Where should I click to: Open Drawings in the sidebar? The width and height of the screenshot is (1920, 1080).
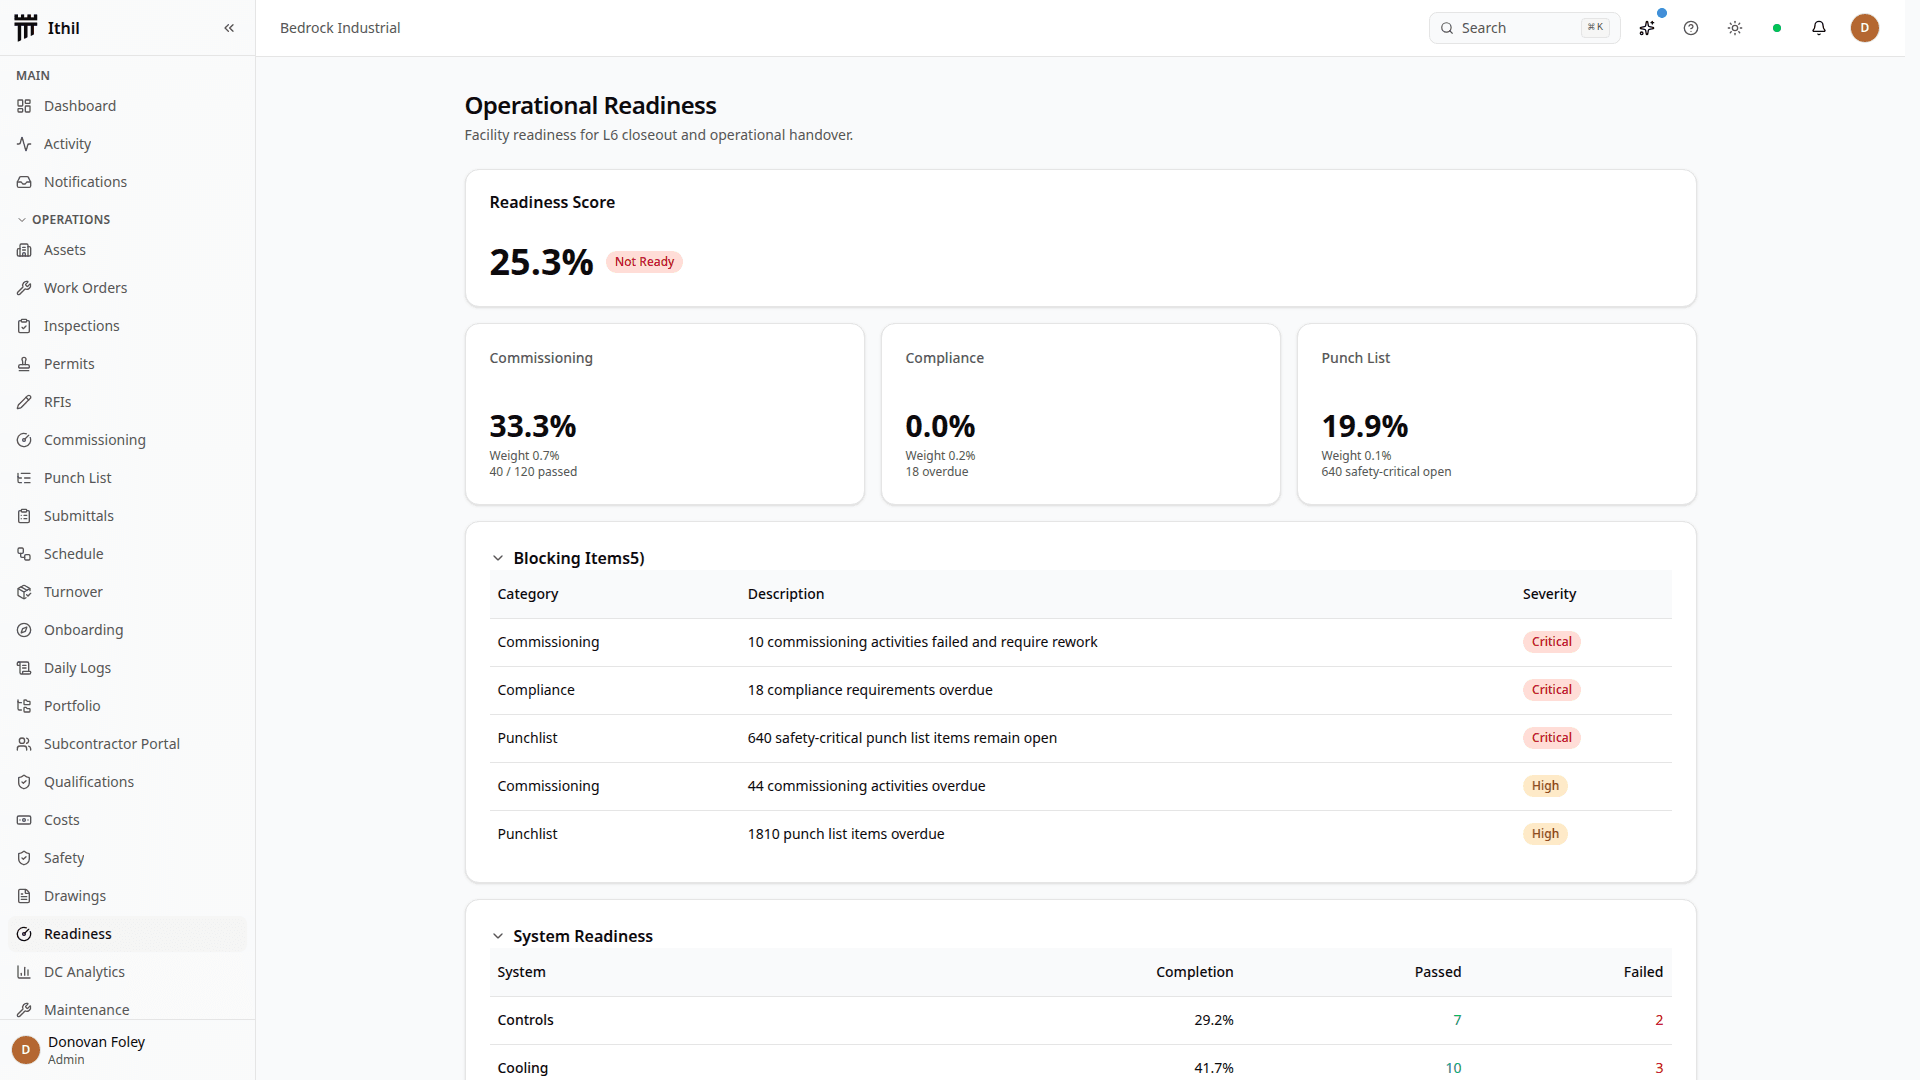click(x=127, y=896)
